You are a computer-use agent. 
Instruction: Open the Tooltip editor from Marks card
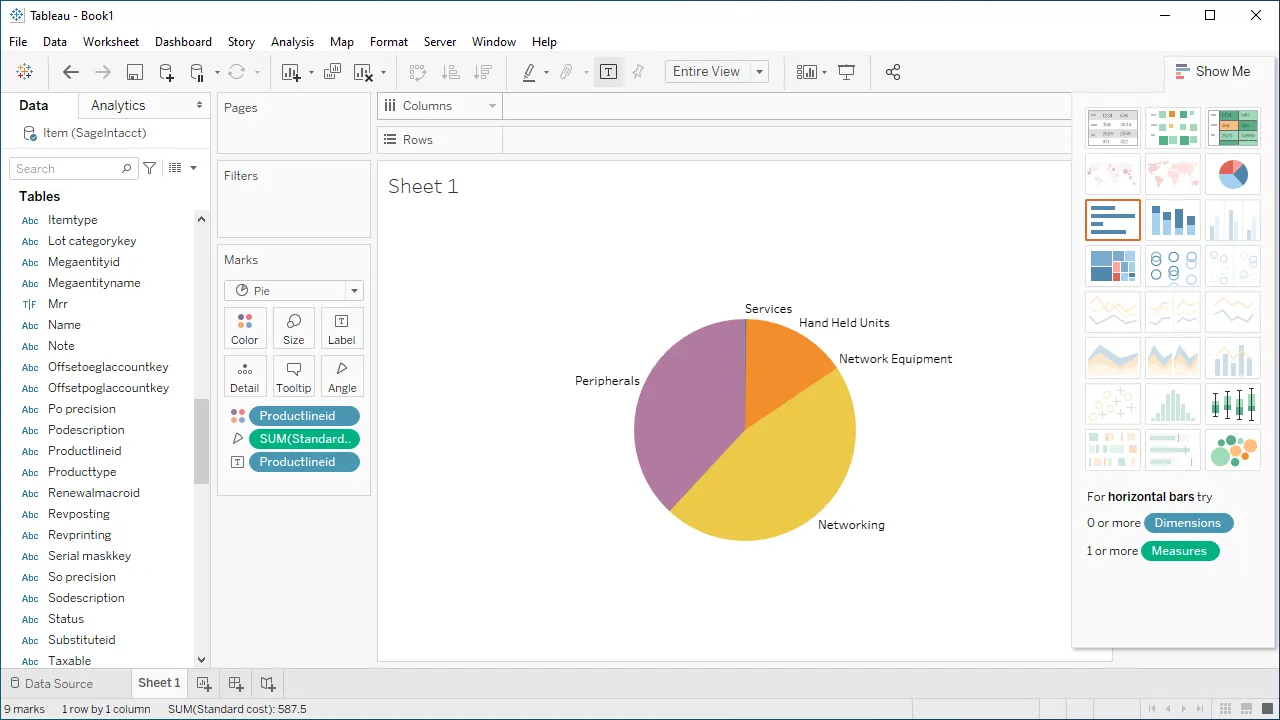coord(293,375)
